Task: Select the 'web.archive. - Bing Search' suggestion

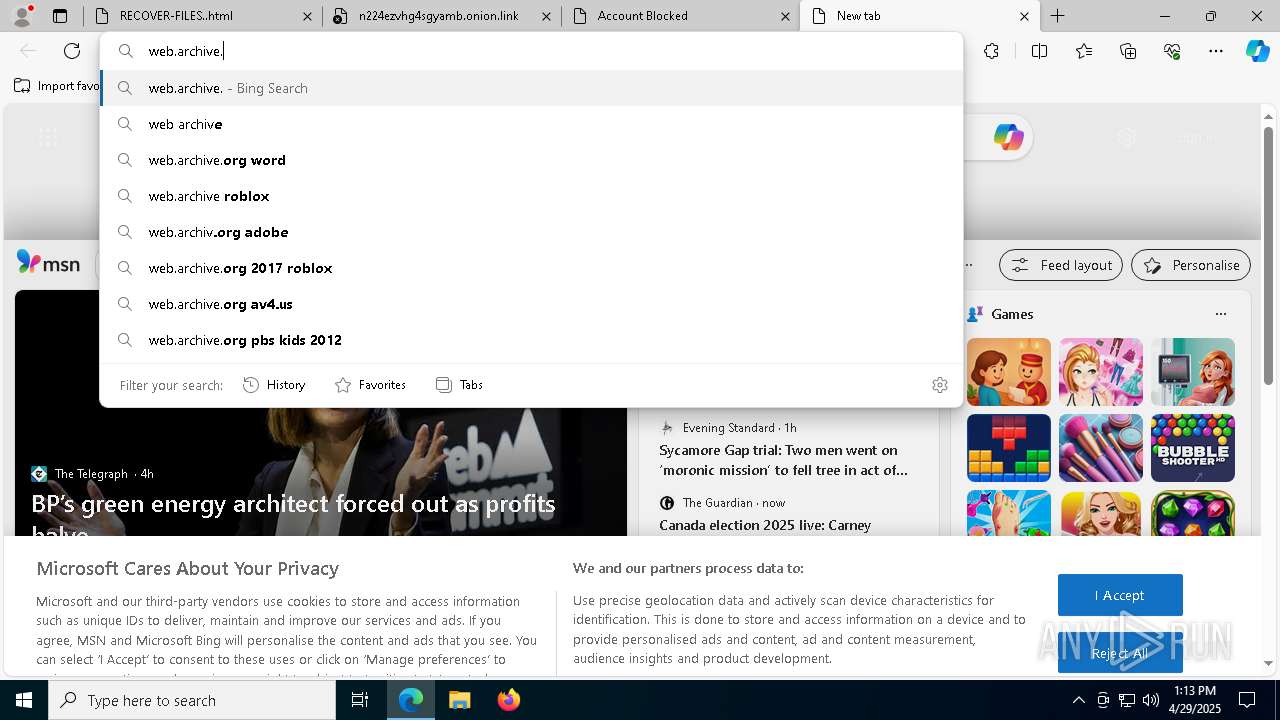Action: (x=532, y=88)
